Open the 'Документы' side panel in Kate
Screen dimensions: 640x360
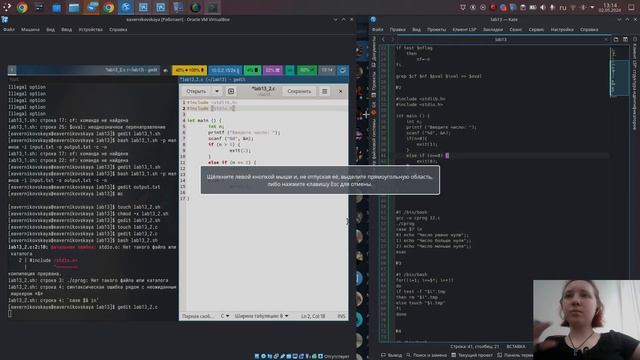pyautogui.click(x=374, y=52)
